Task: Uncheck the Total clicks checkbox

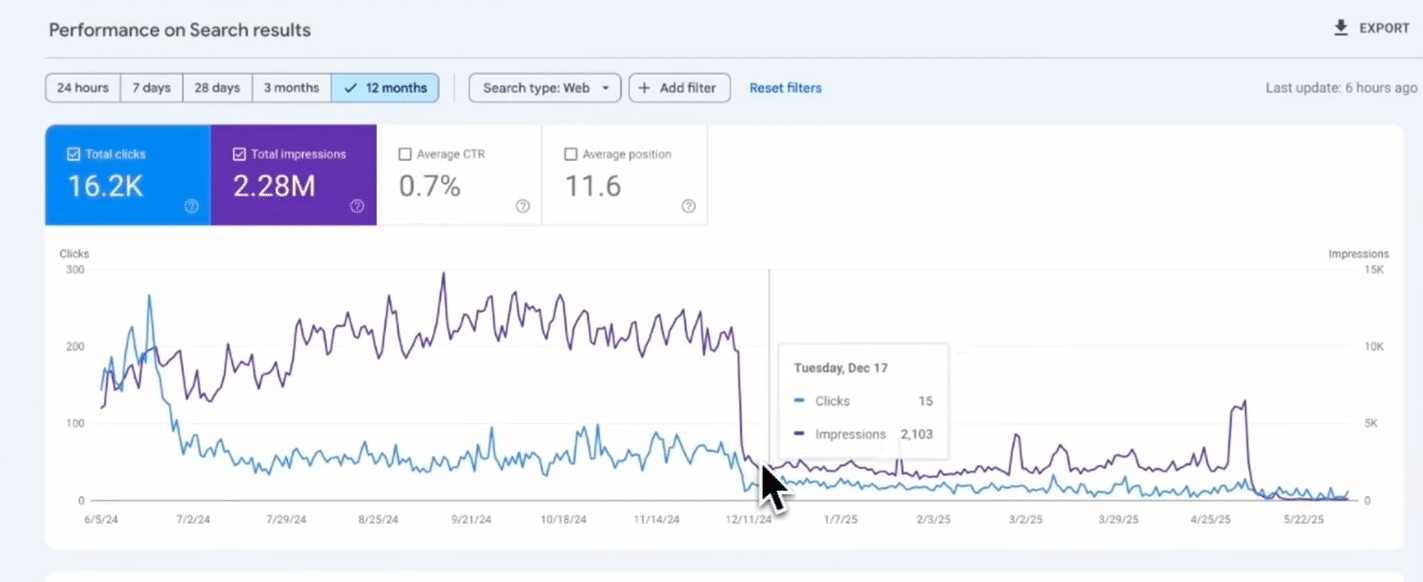Action: (73, 154)
